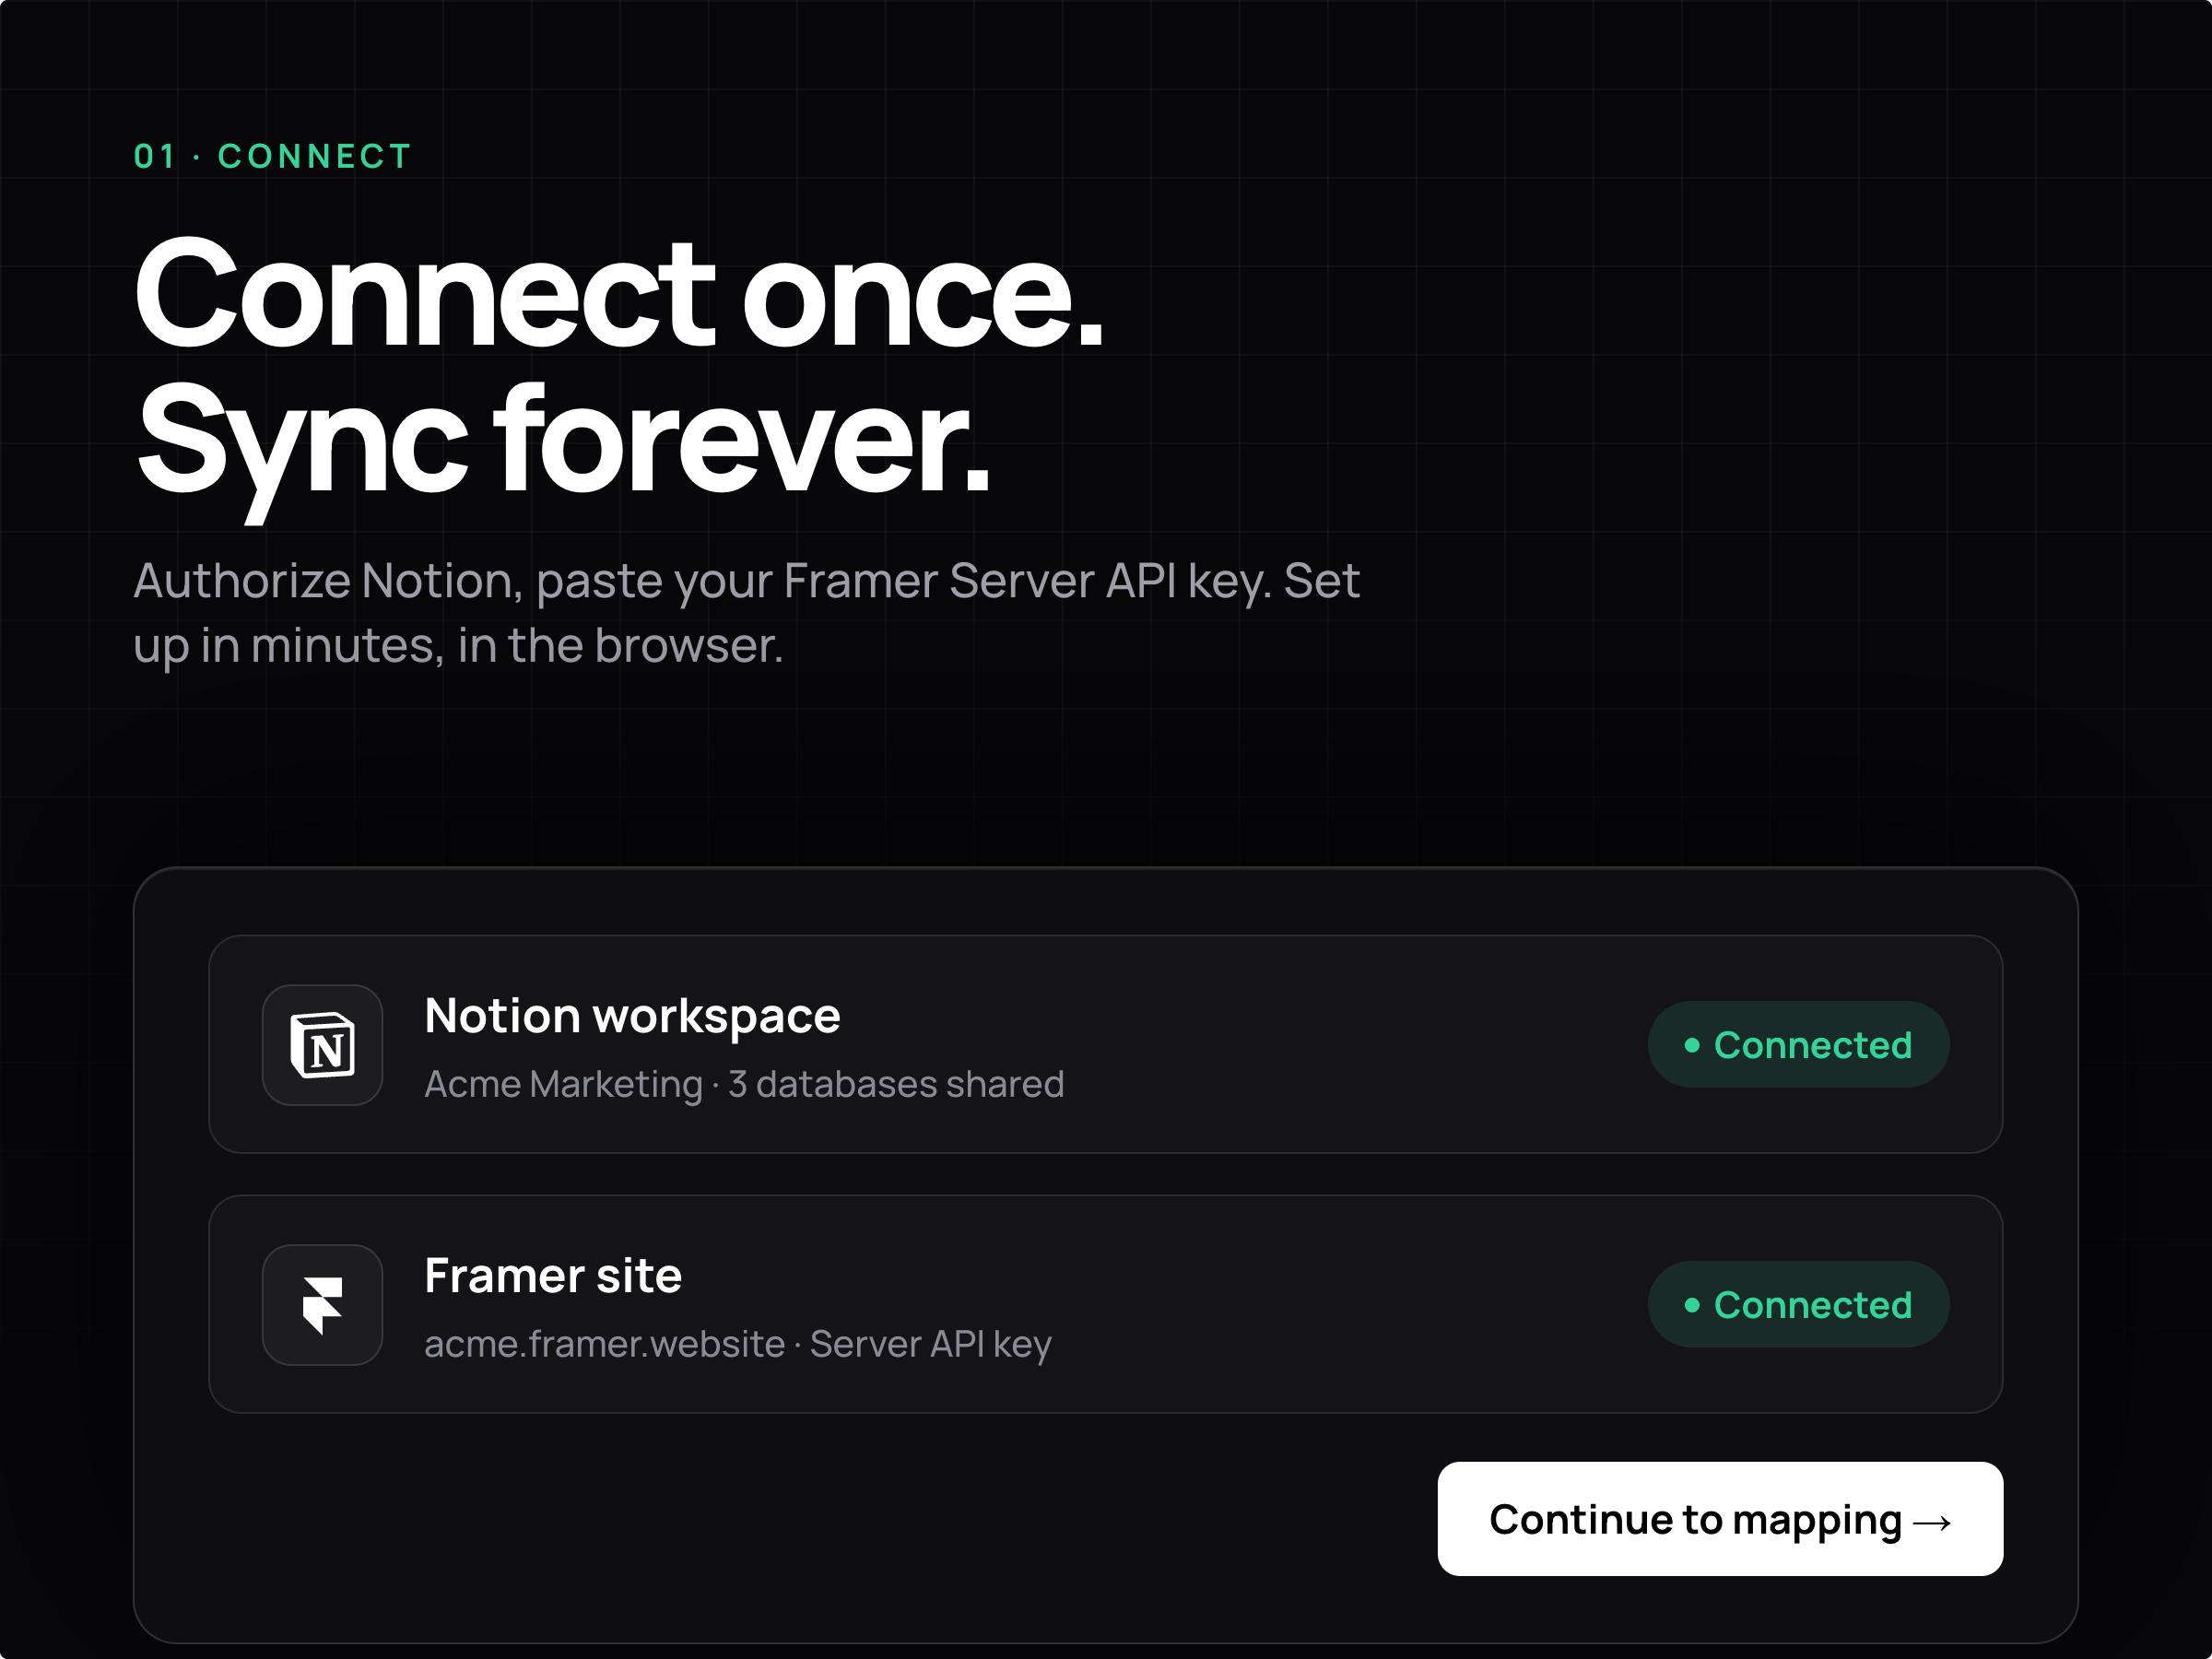Screen dimensions: 2212x1659
Task: Click the Authorize Notion description paragraph
Action: click(747, 613)
